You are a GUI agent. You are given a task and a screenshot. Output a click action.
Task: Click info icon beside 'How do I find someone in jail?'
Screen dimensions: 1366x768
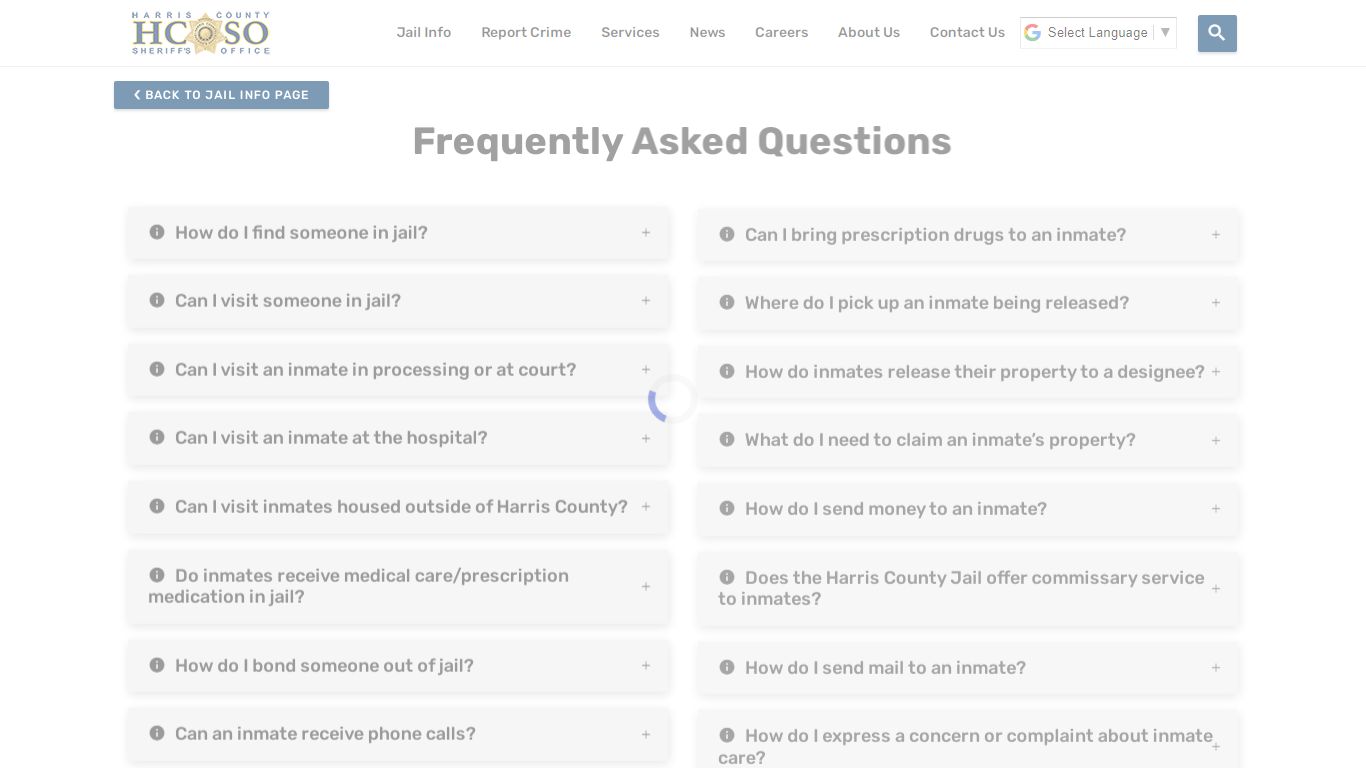[x=157, y=232]
